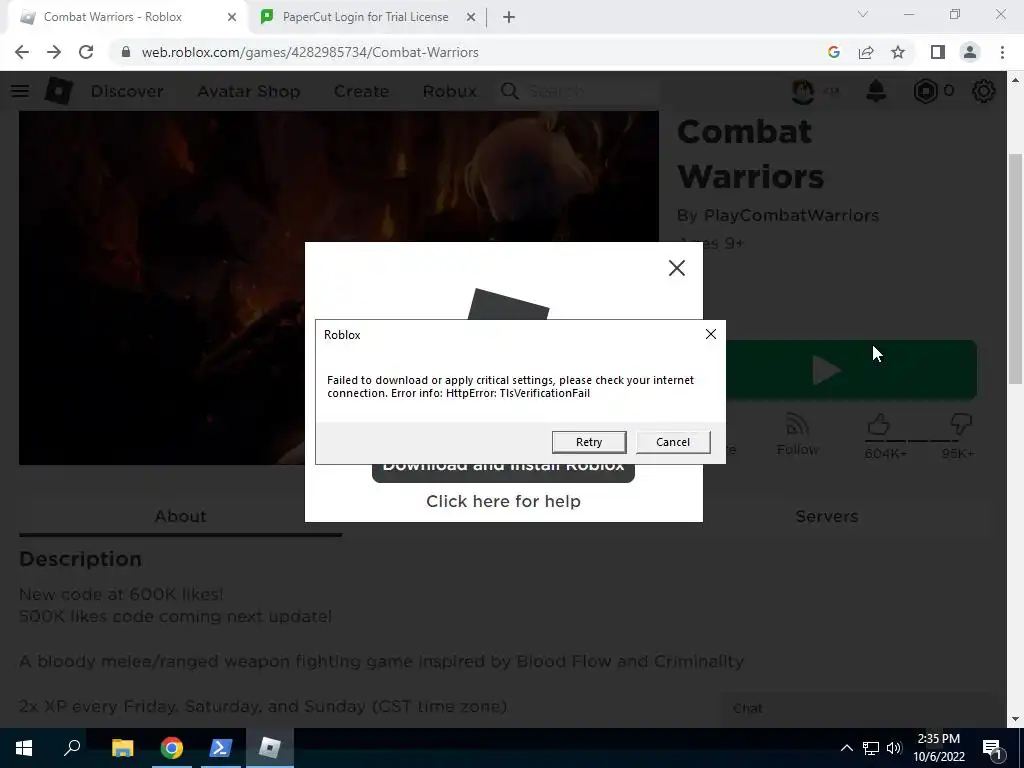Image resolution: width=1024 pixels, height=768 pixels.
Task: Click the green Play button
Action: (852, 370)
